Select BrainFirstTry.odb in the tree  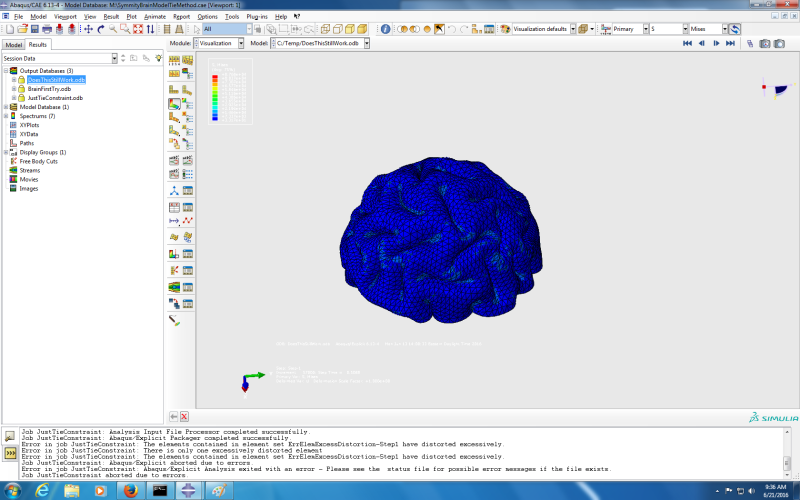point(49,89)
